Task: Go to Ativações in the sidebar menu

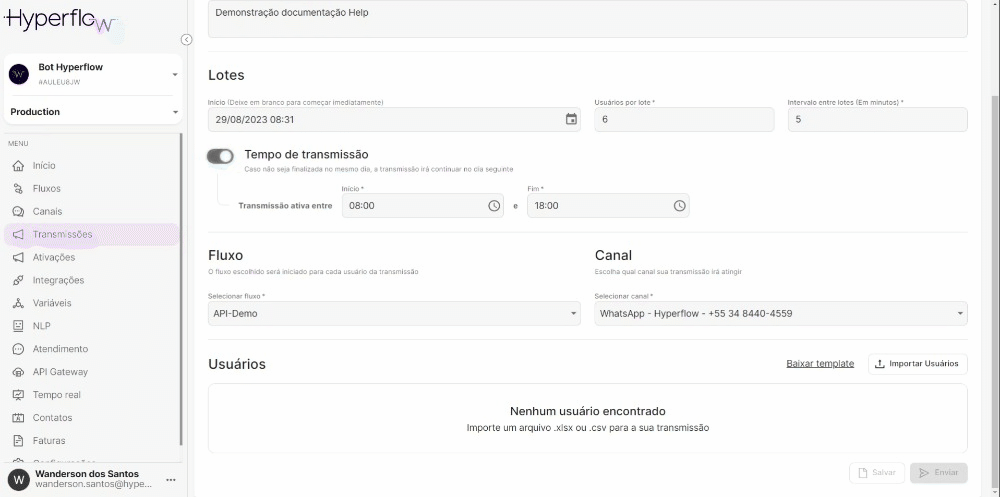Action: (x=53, y=257)
